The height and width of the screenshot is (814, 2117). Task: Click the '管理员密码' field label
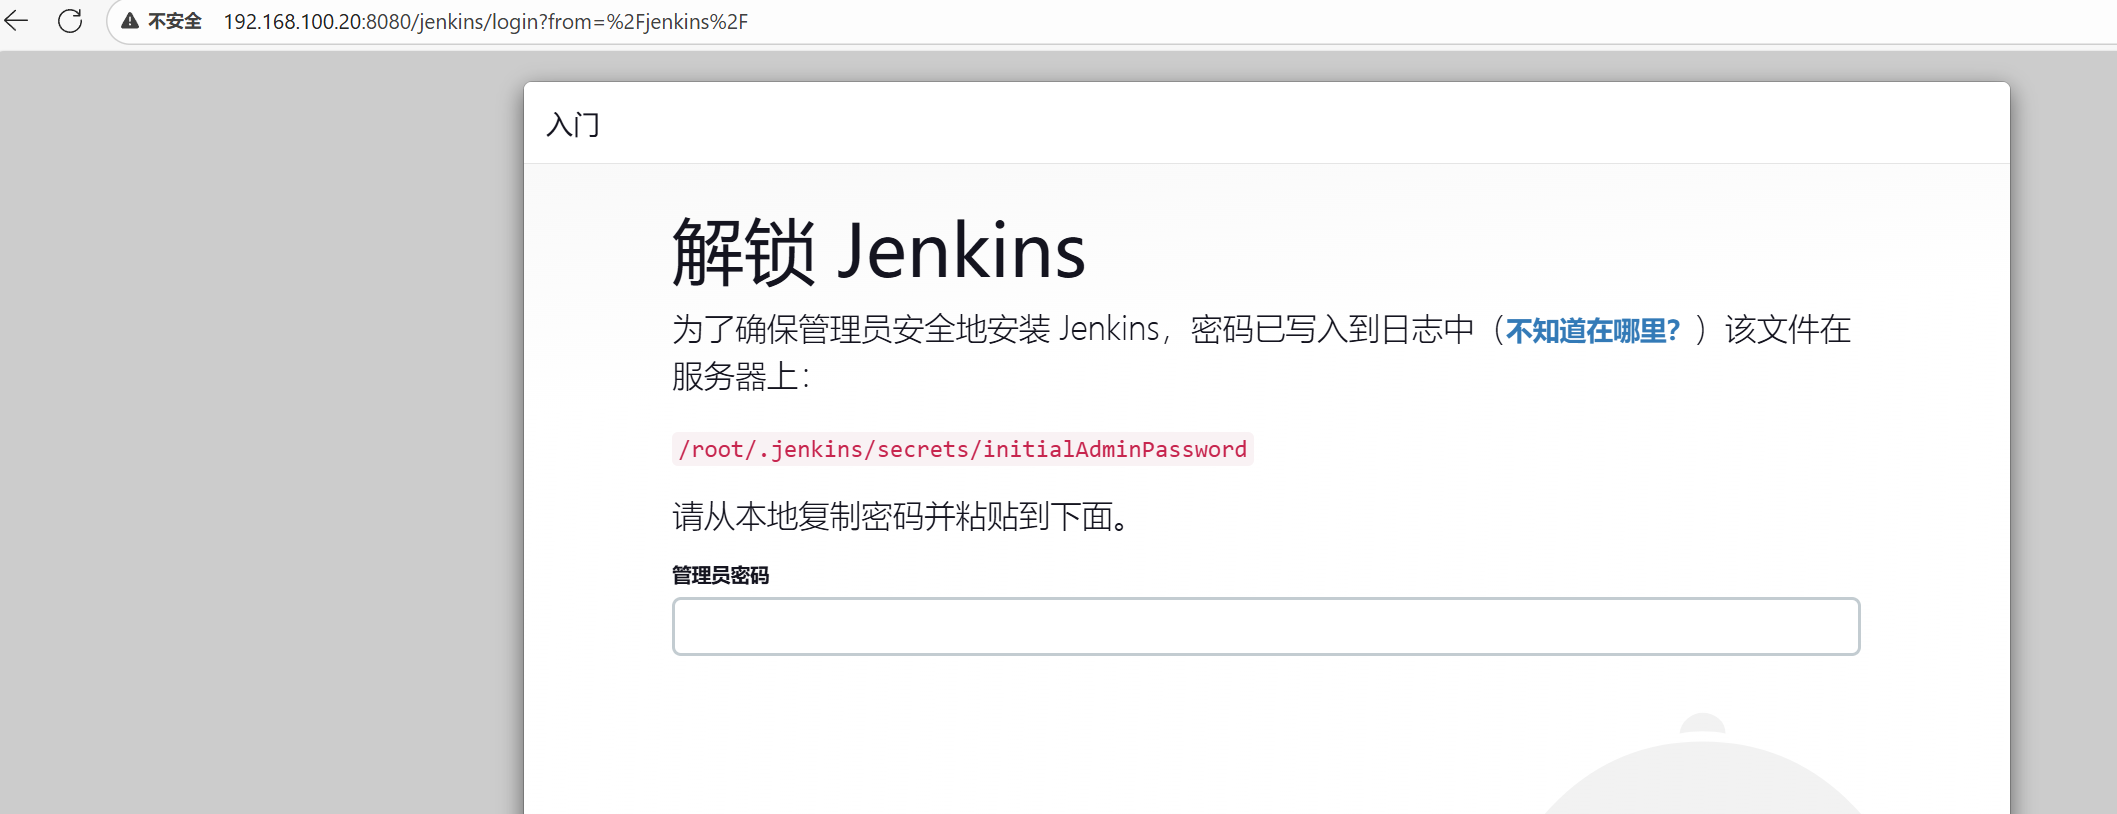point(720,575)
